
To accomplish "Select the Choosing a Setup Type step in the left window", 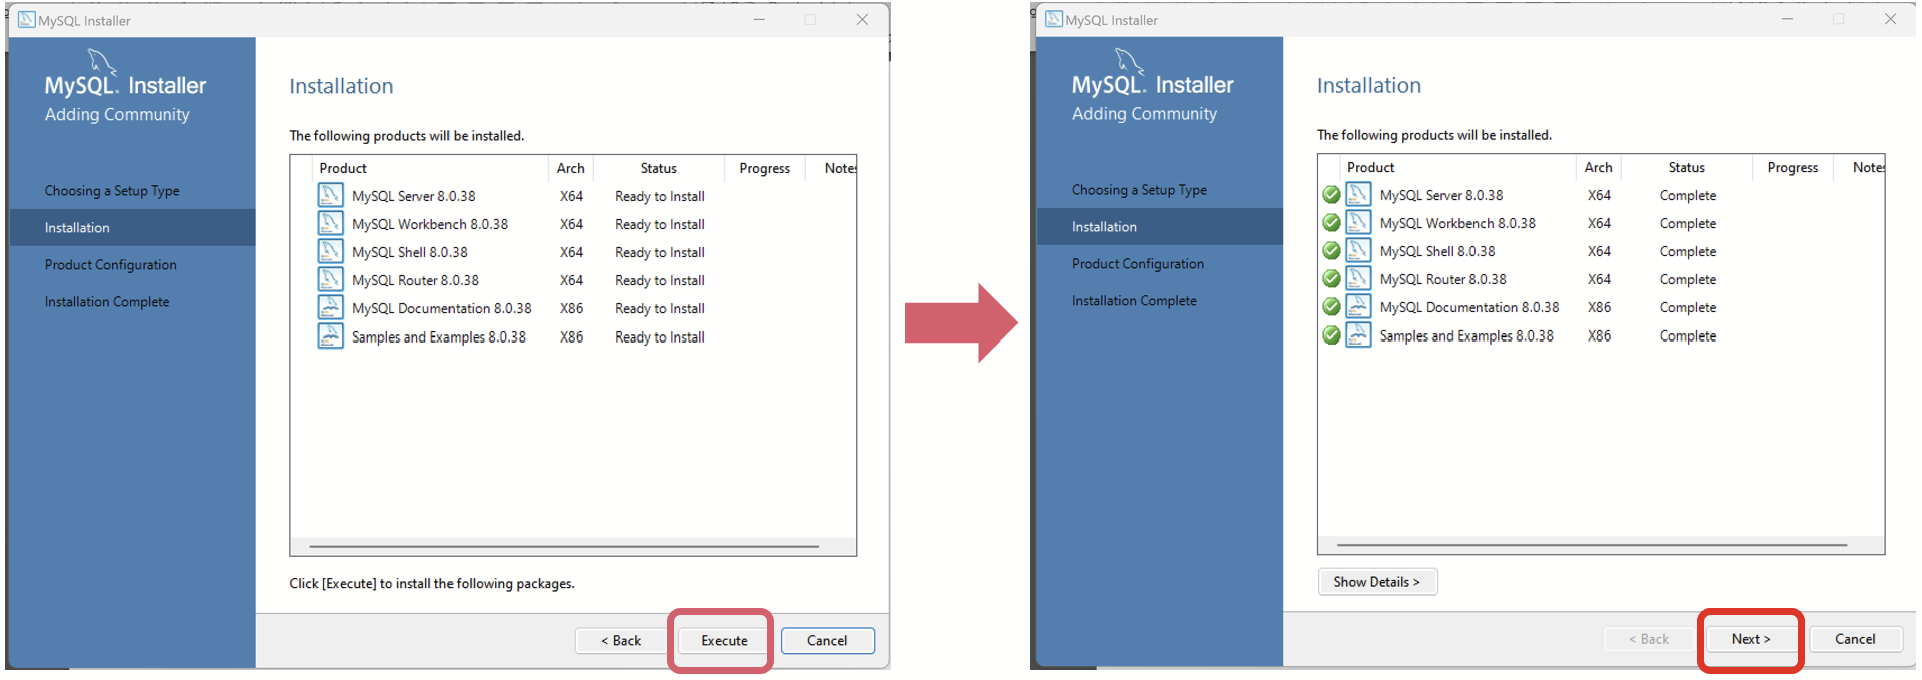I will (112, 190).
